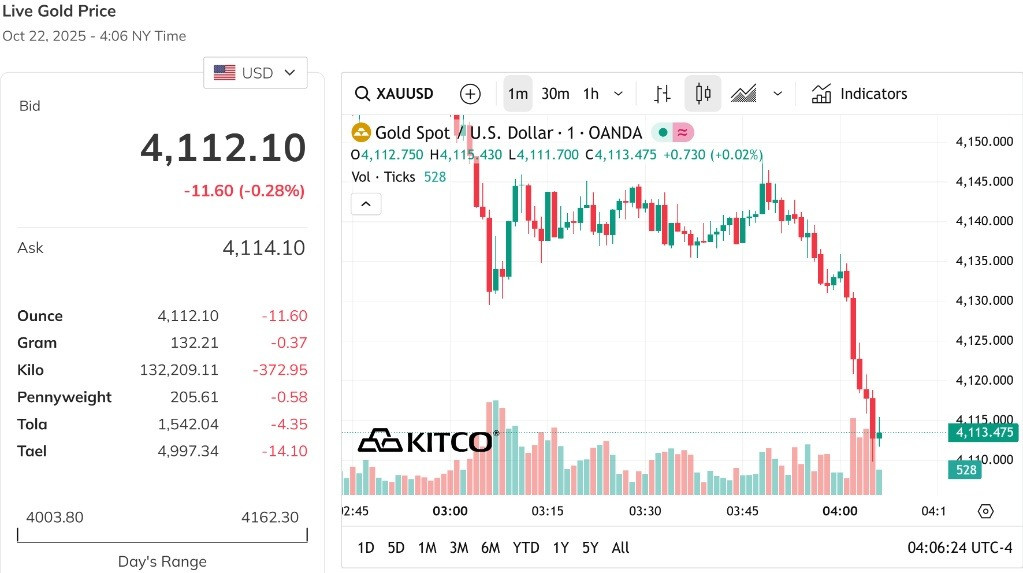Open chart settings via the gear icon
The height and width of the screenshot is (573, 1023).
tap(985, 511)
